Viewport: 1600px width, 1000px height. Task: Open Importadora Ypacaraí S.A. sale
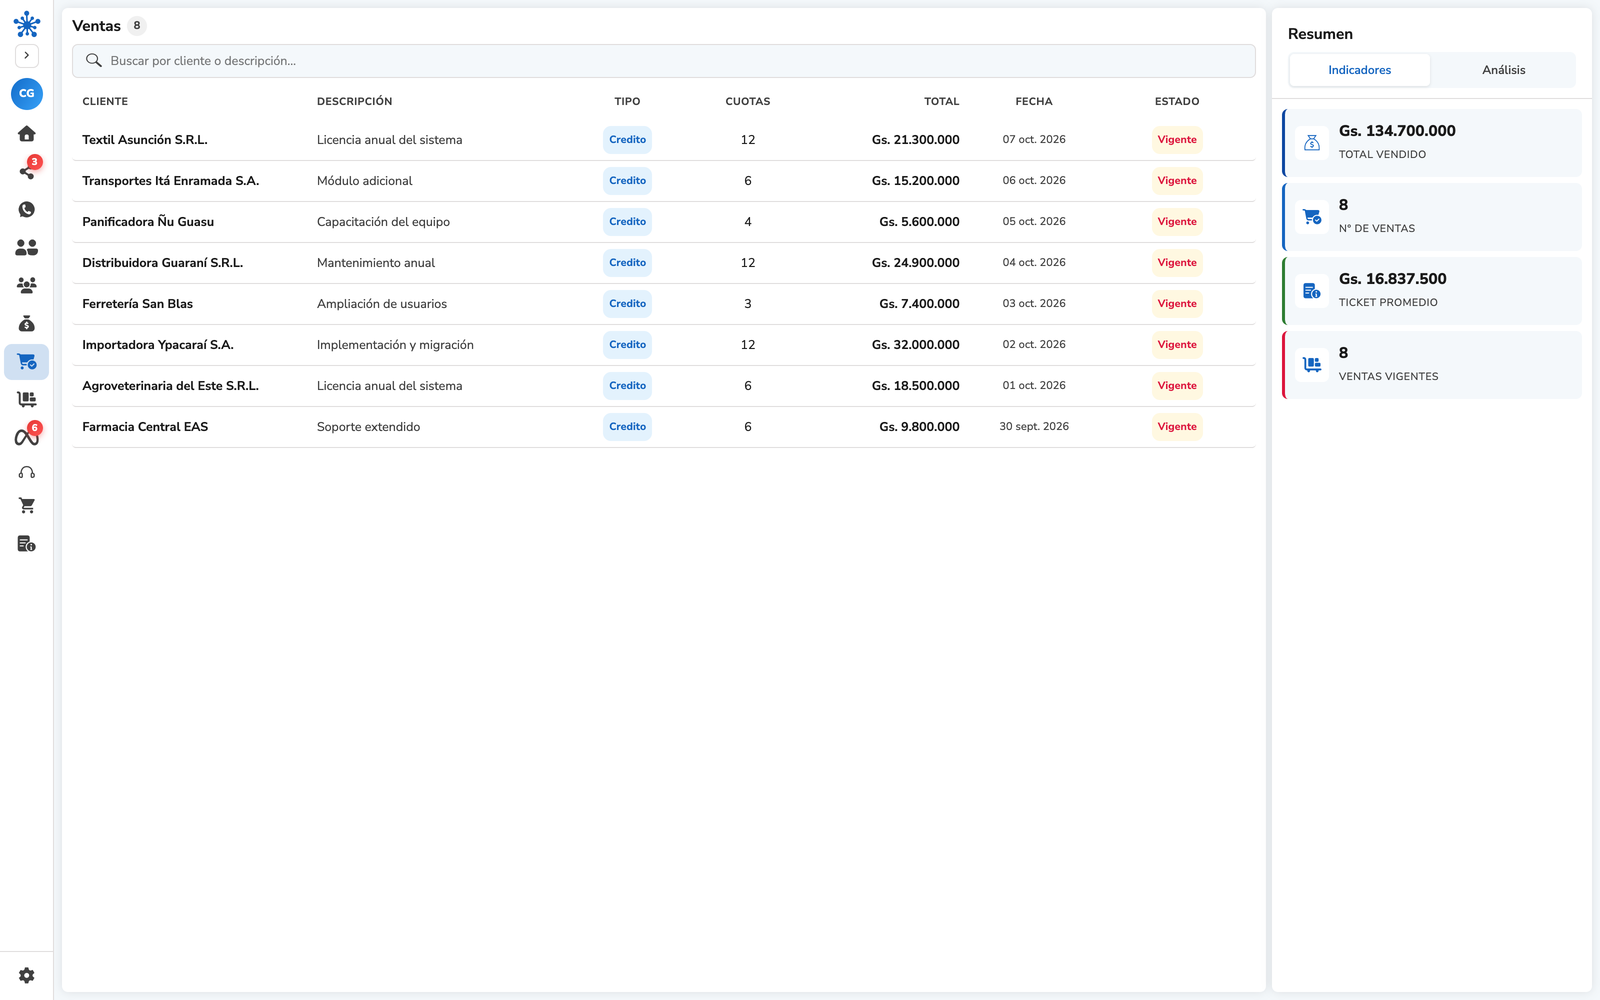tap(664, 345)
